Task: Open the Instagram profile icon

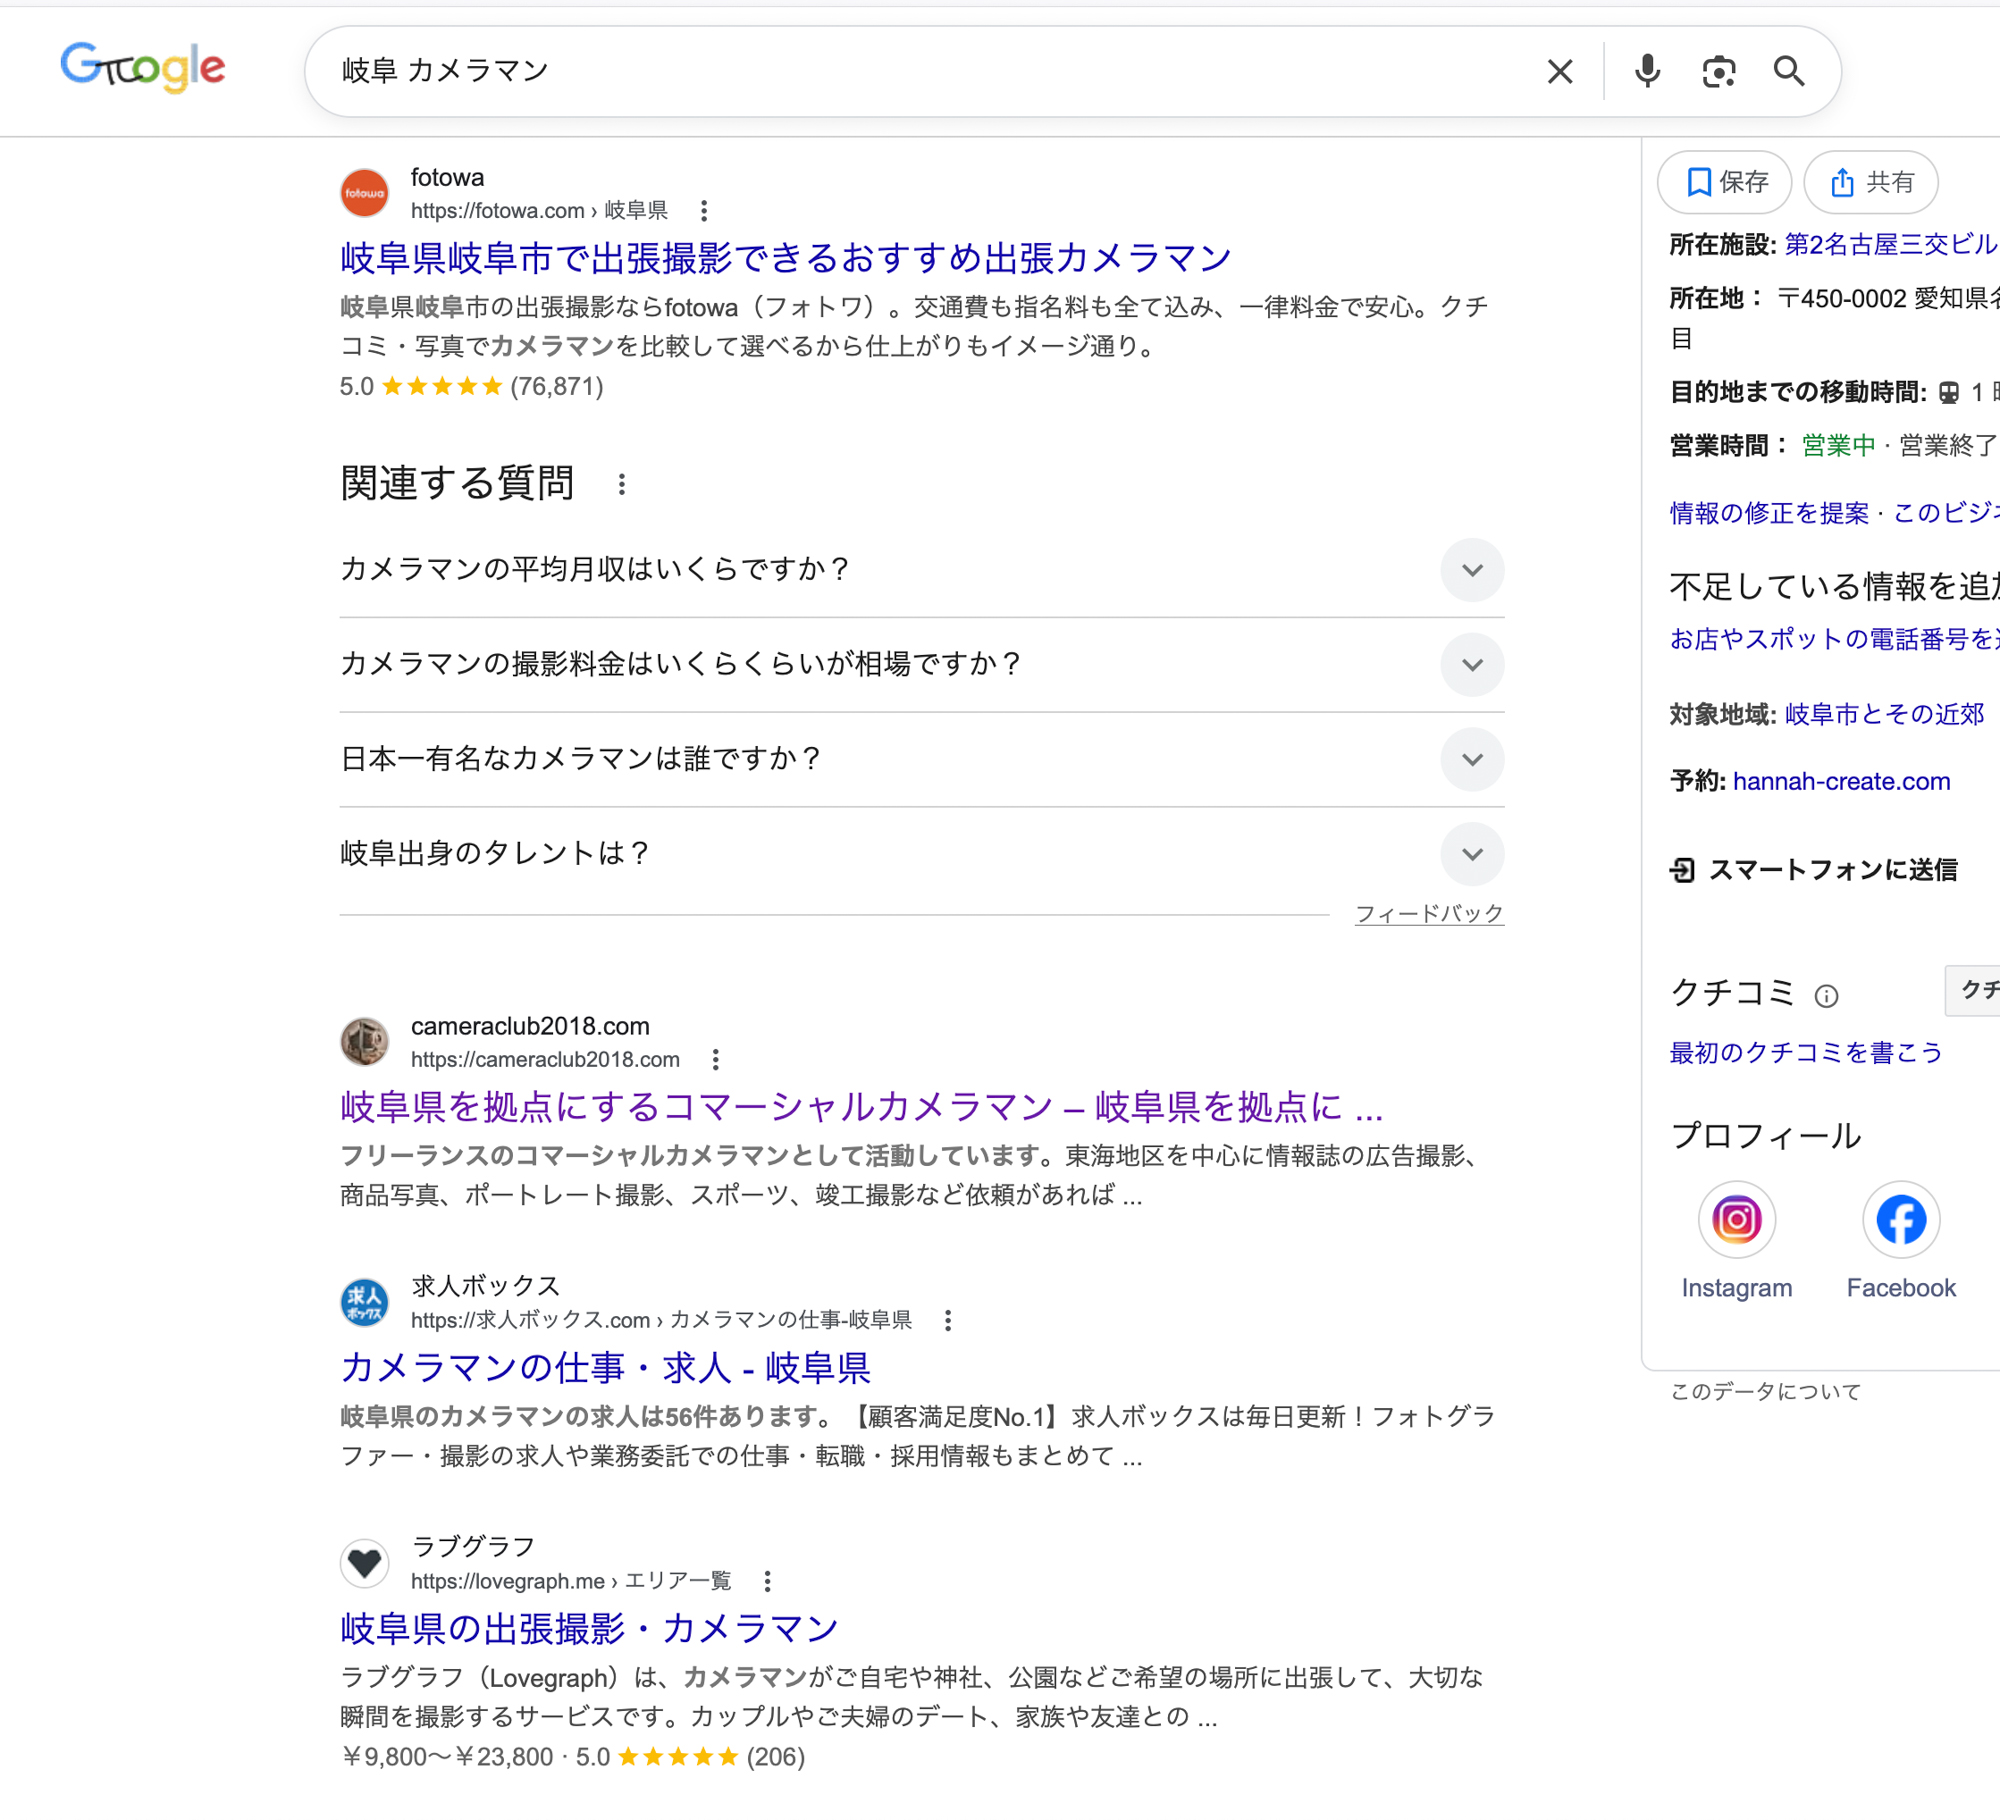Action: click(x=1736, y=1219)
